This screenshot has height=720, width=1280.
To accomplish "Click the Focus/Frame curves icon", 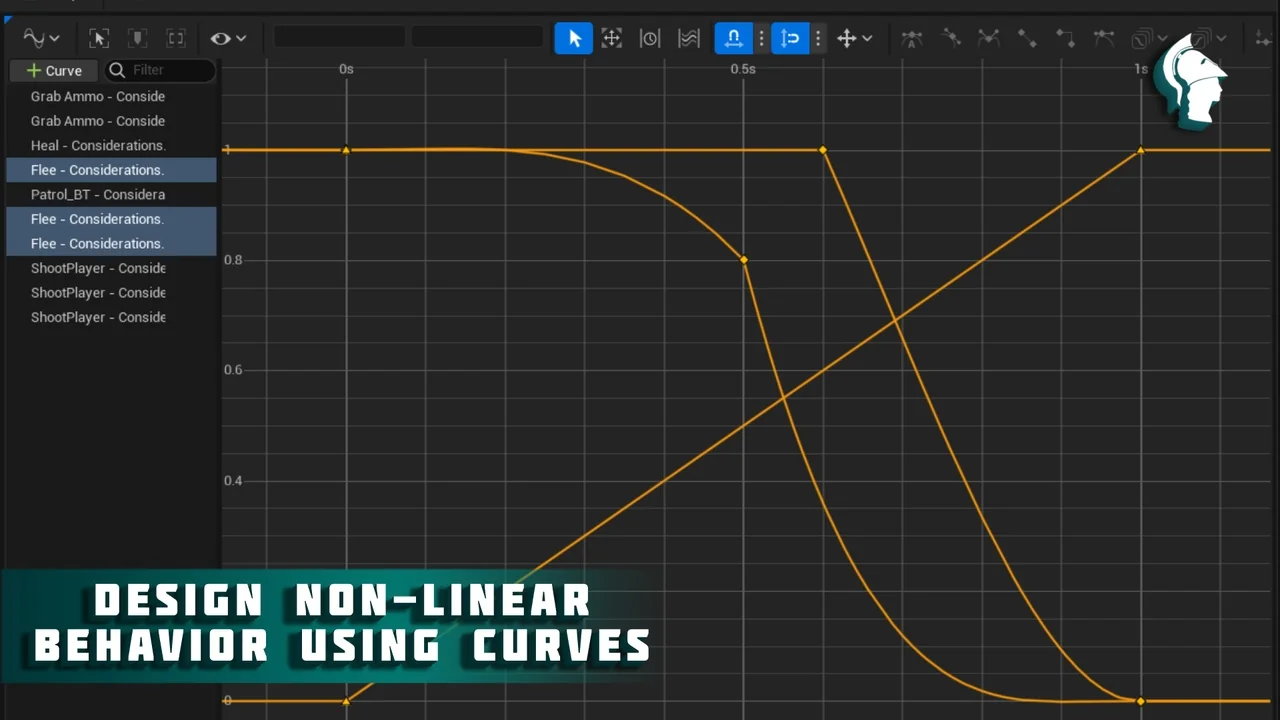I will tap(176, 39).
